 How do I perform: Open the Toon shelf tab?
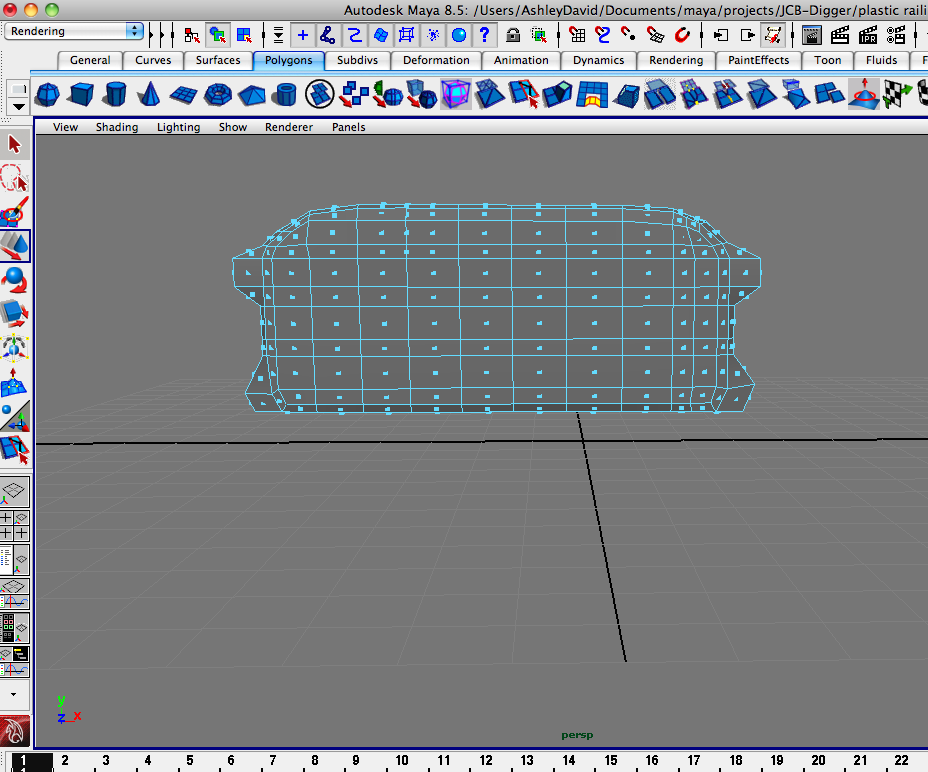pyautogui.click(x=827, y=60)
